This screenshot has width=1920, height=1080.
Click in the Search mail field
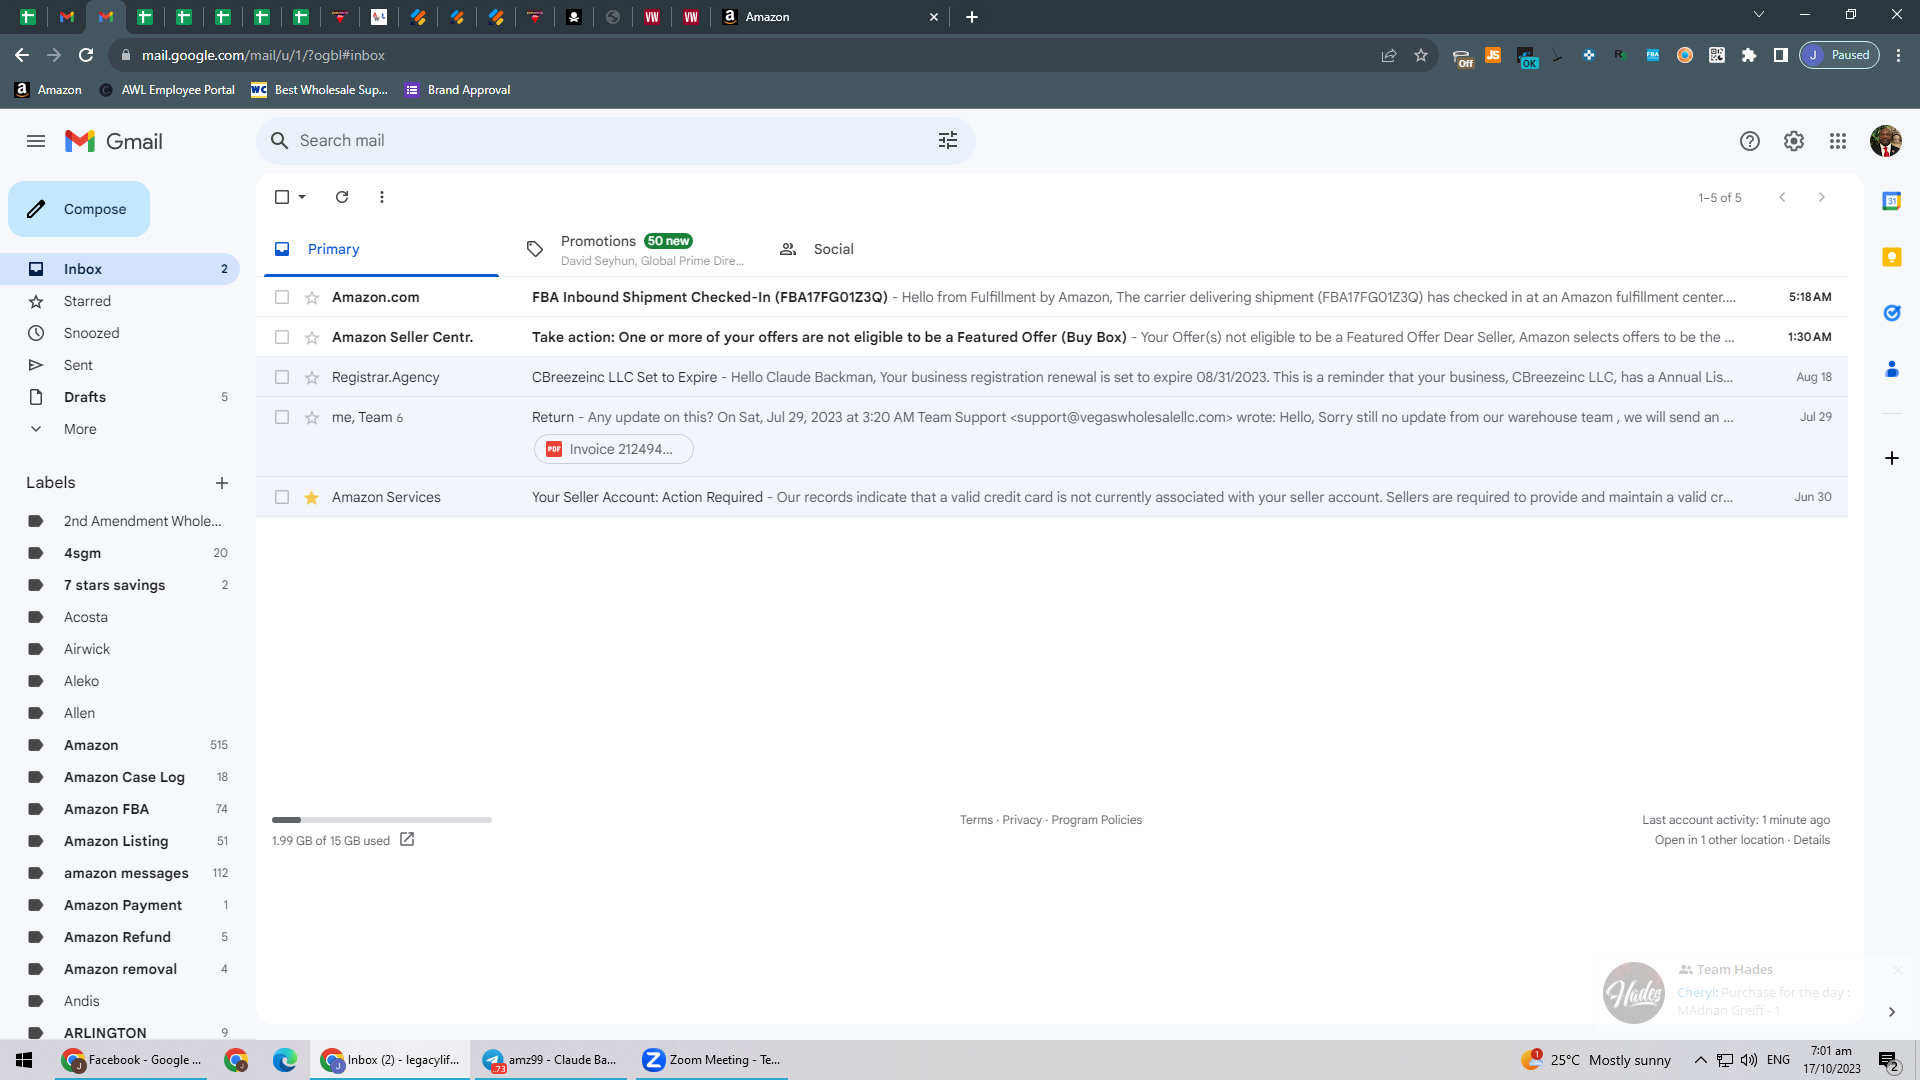pos(615,141)
